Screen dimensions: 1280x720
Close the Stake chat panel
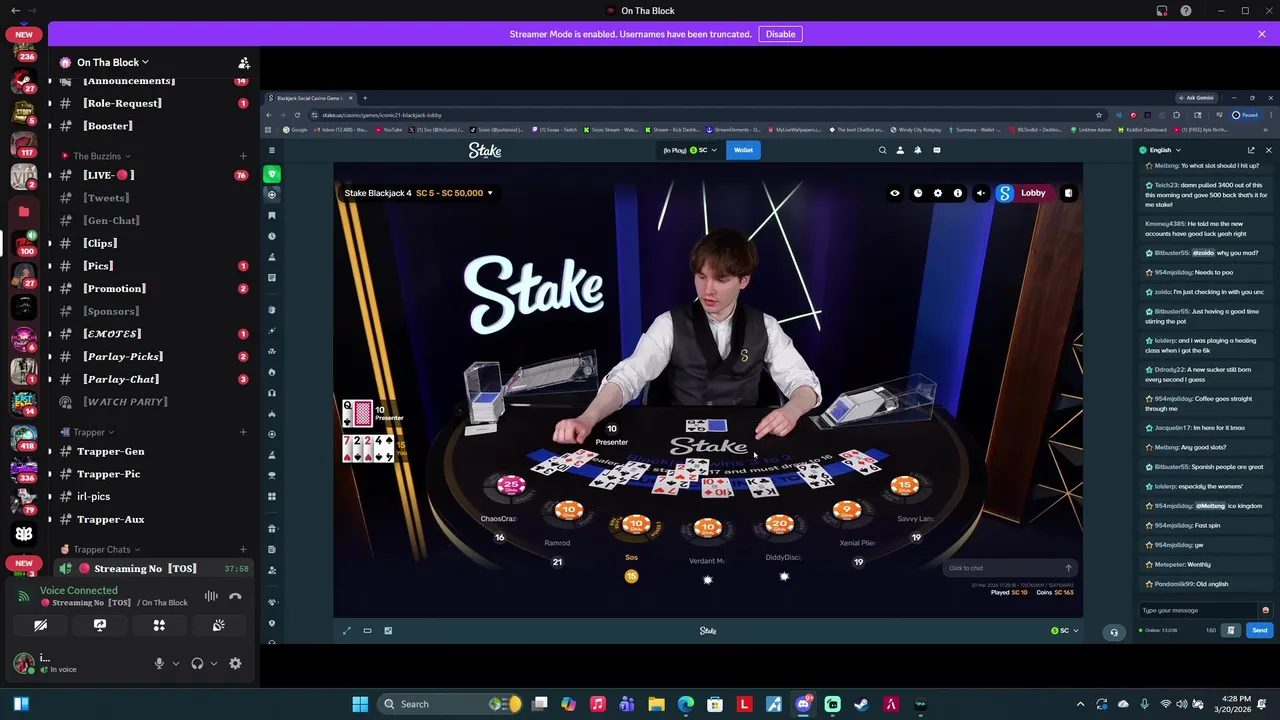(x=1268, y=150)
